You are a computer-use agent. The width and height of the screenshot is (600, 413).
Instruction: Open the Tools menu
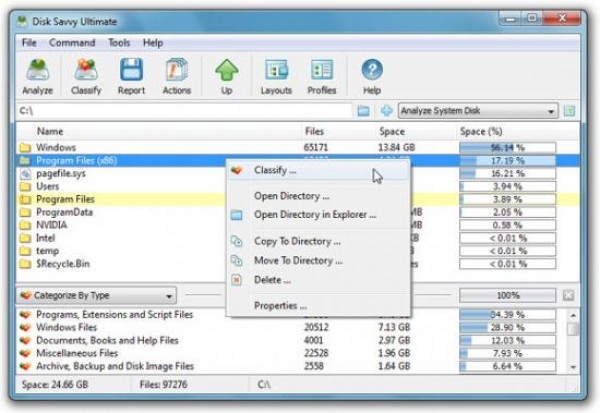point(119,42)
